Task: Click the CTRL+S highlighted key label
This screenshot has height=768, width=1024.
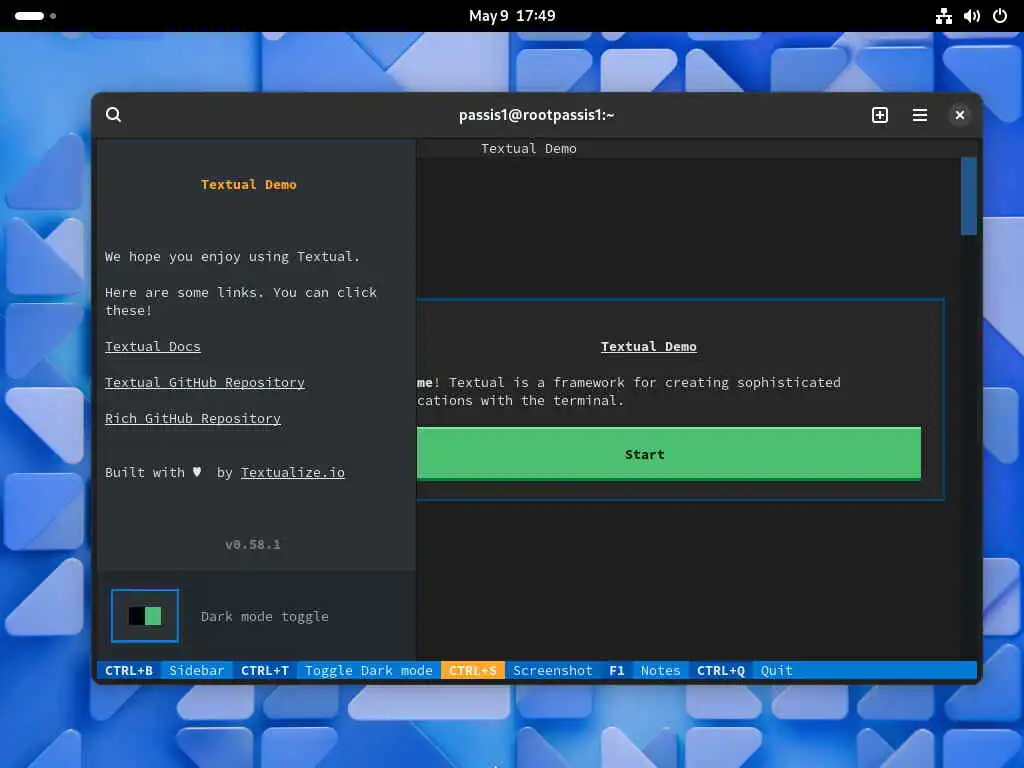Action: tap(472, 671)
